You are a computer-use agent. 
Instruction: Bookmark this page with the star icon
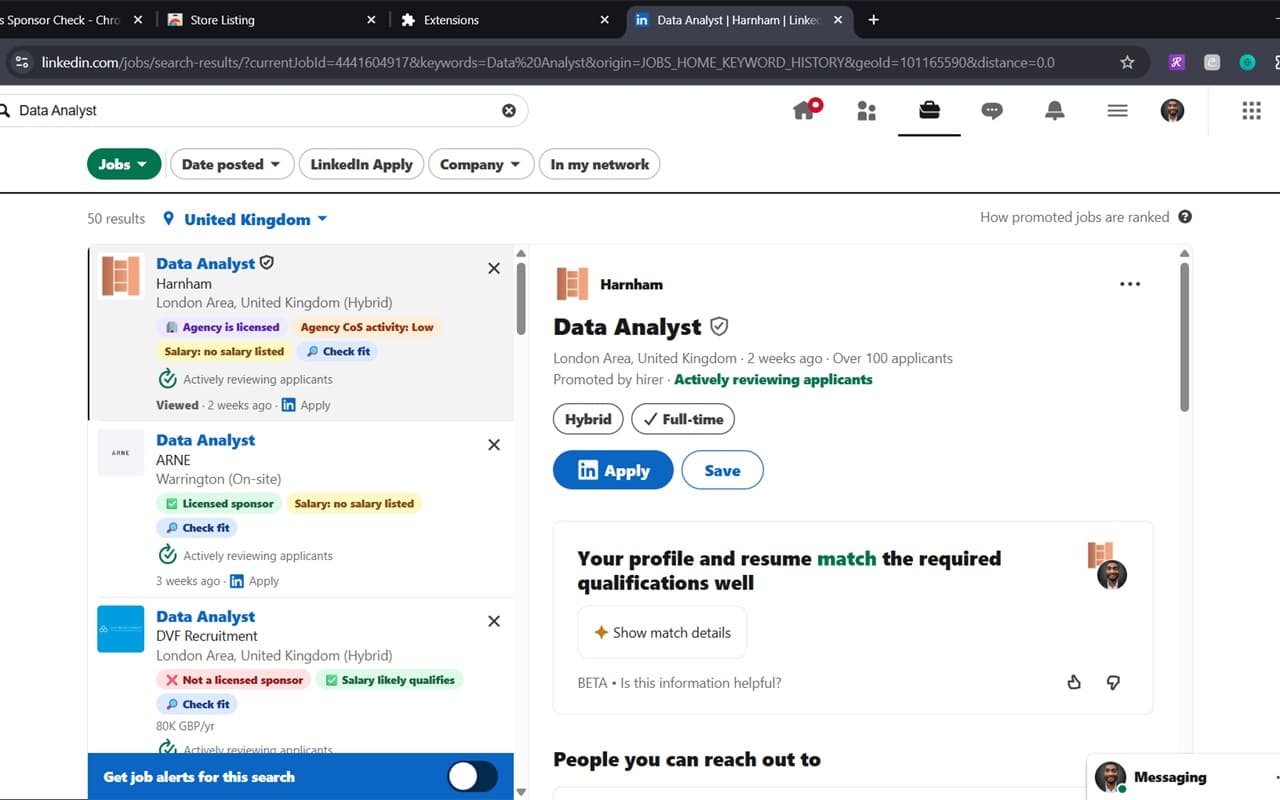pos(1127,62)
